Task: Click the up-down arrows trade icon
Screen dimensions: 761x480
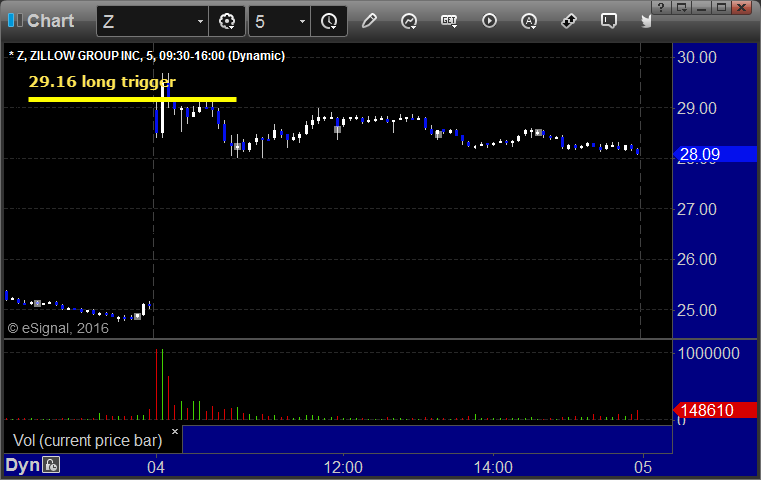Action: pos(569,21)
